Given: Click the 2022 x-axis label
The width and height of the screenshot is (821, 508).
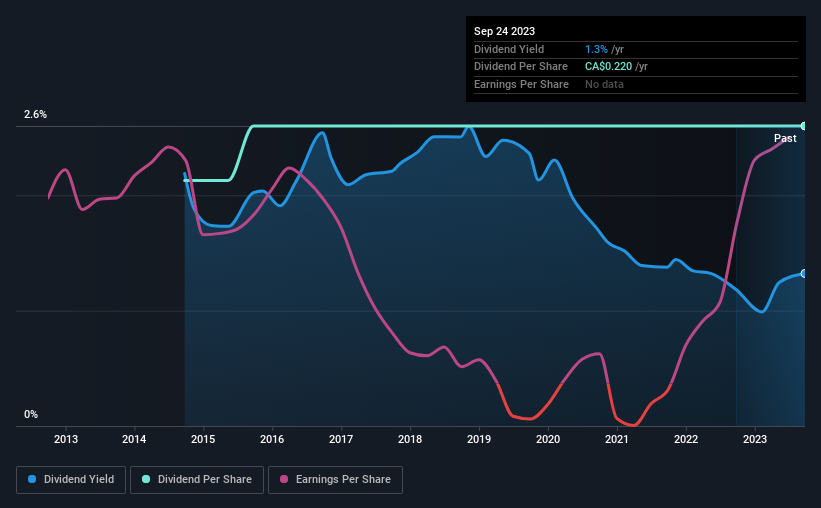Looking at the screenshot, I should [x=686, y=439].
